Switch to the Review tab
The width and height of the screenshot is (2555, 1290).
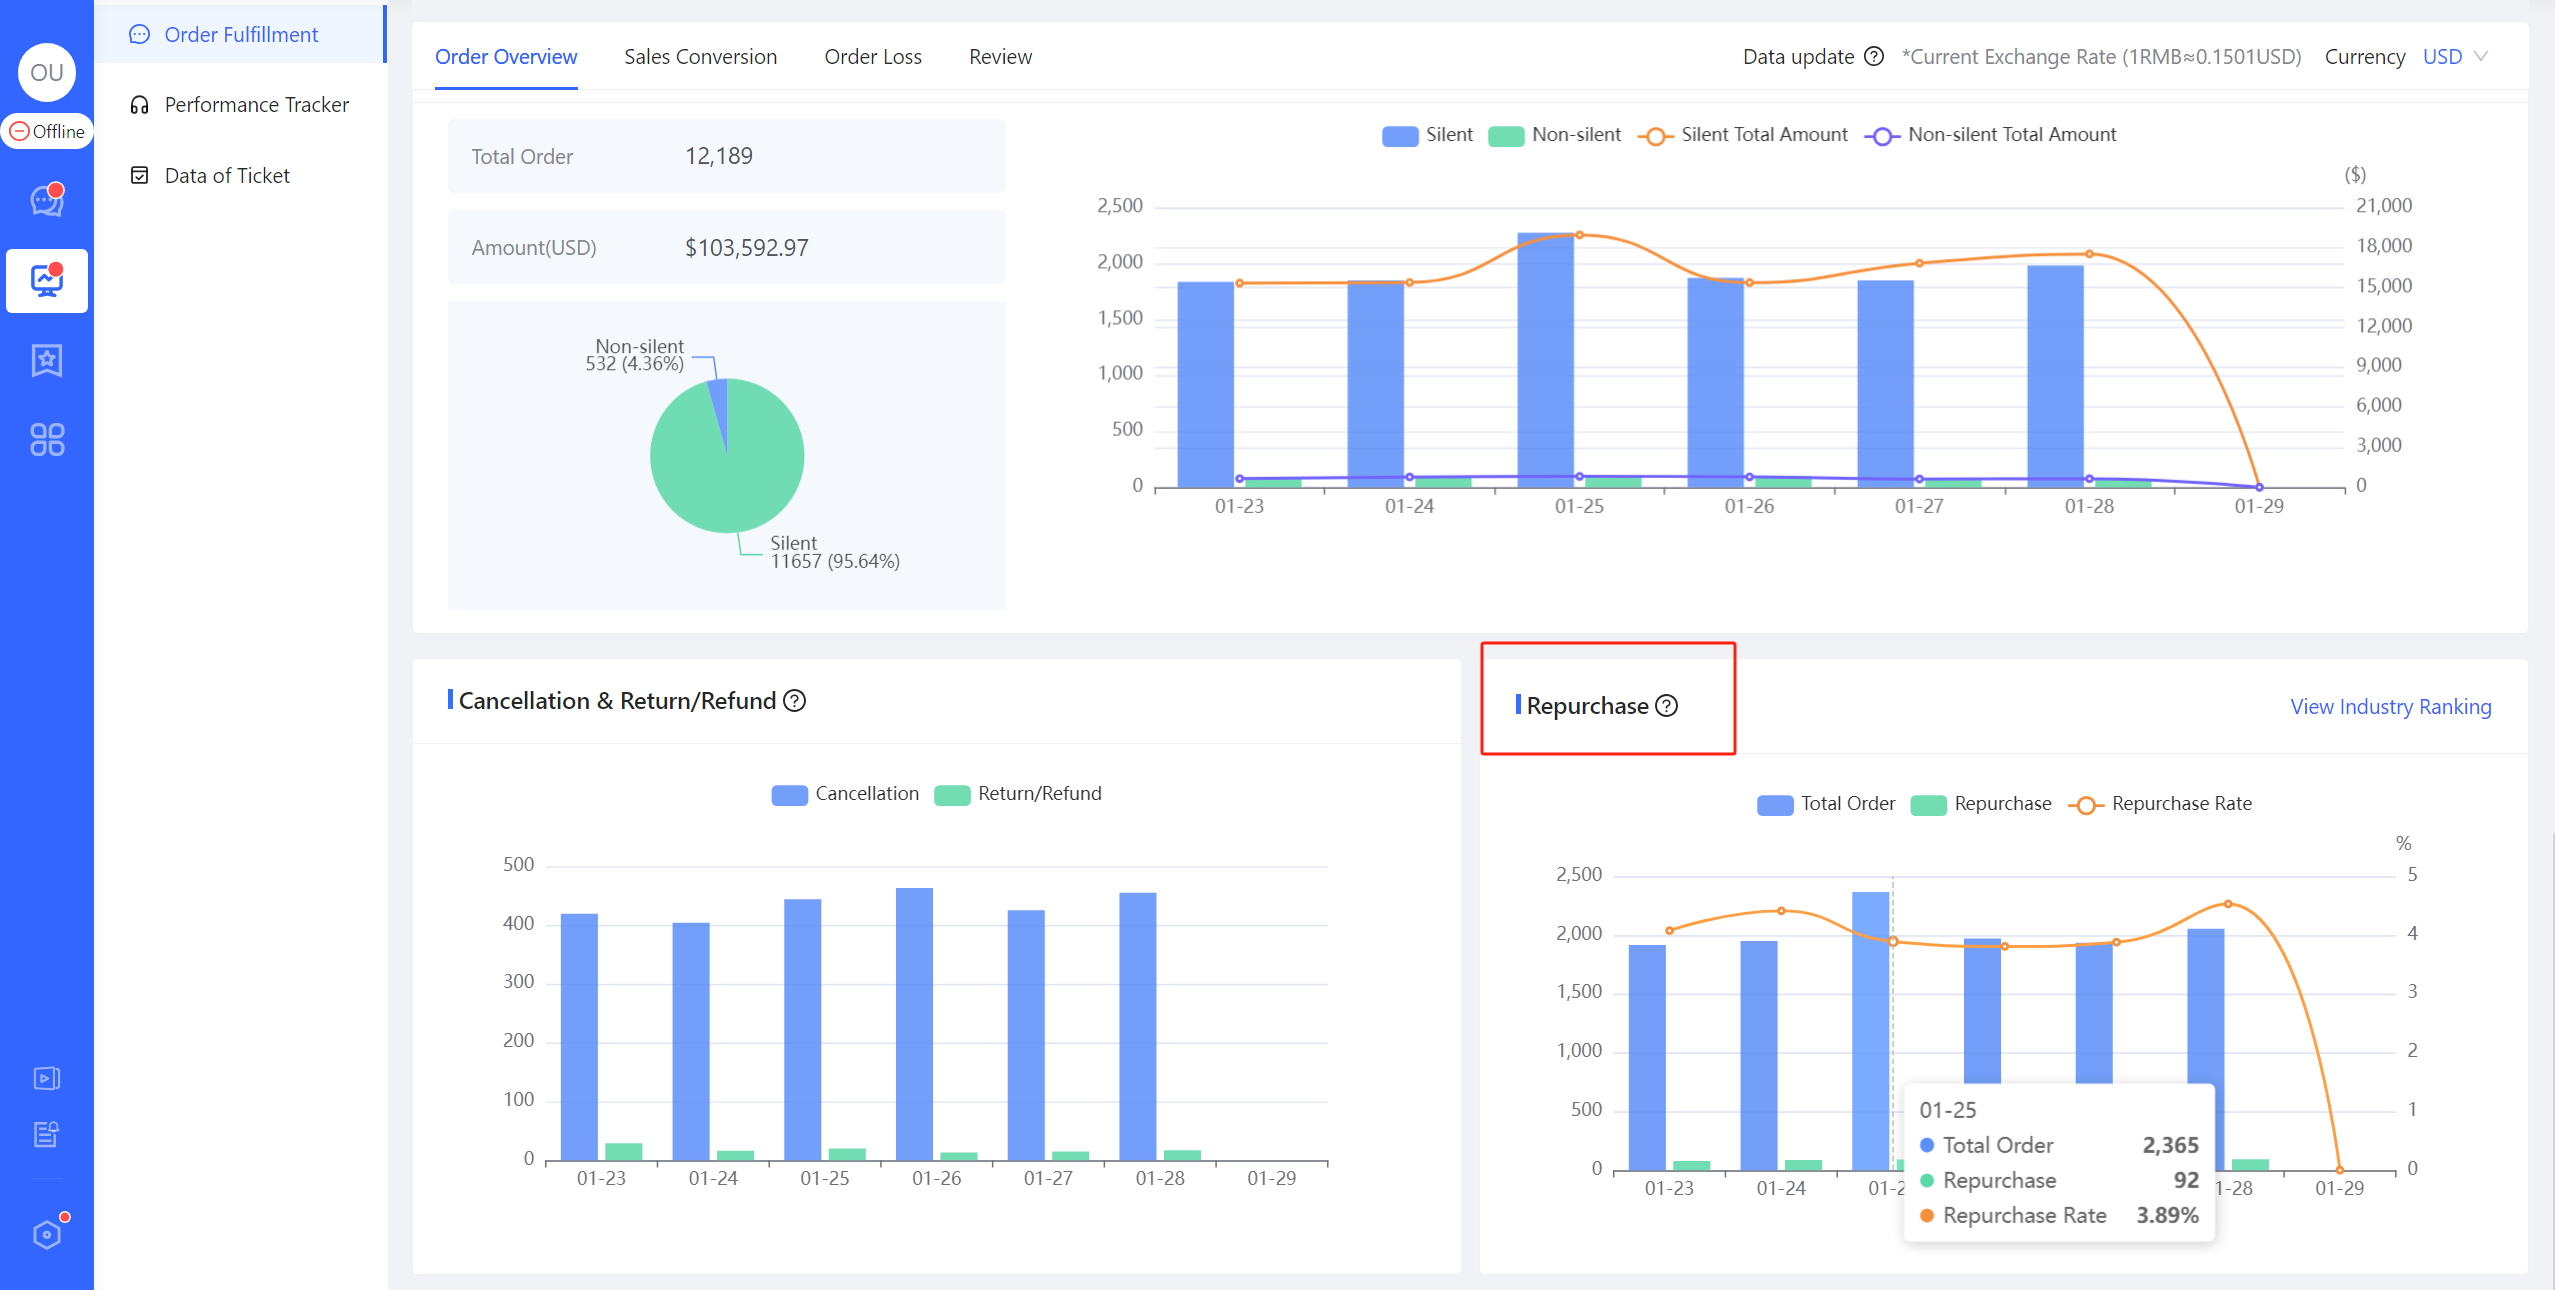1000,57
